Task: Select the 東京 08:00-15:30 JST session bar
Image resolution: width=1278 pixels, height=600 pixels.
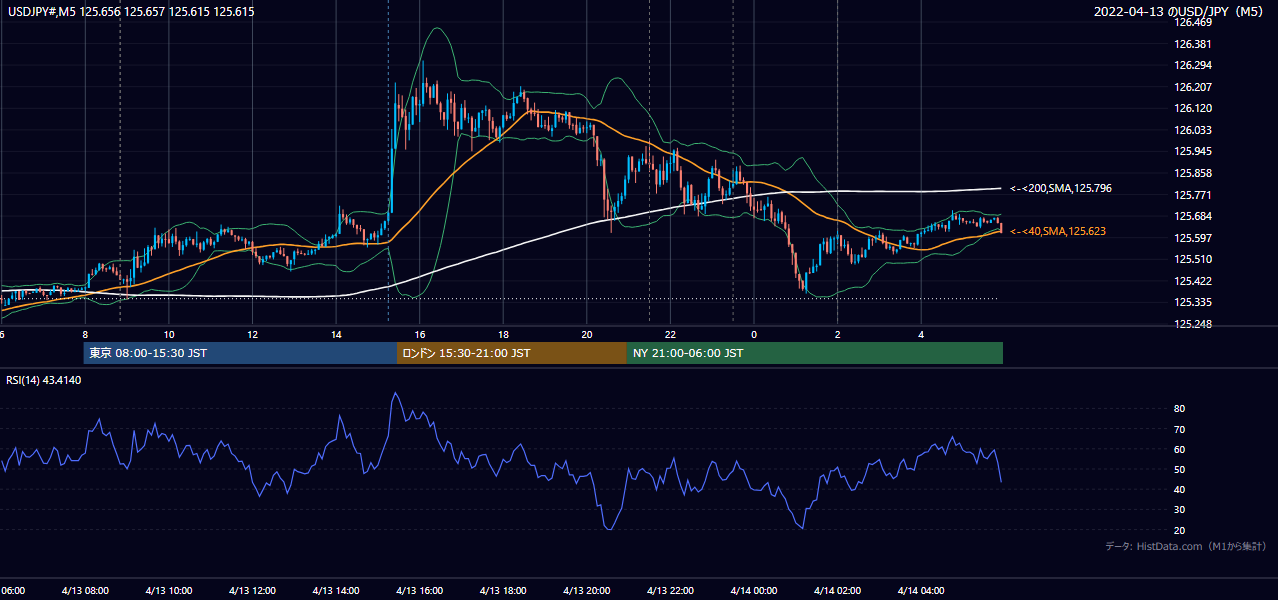Action: (x=241, y=353)
